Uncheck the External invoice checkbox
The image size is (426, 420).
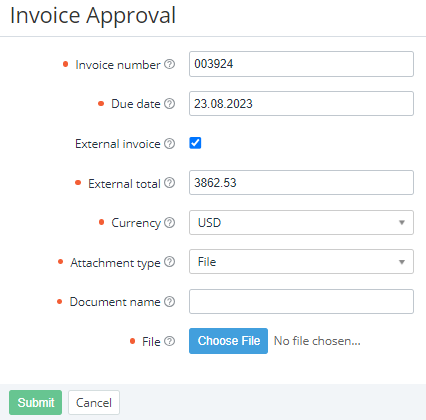tap(195, 143)
